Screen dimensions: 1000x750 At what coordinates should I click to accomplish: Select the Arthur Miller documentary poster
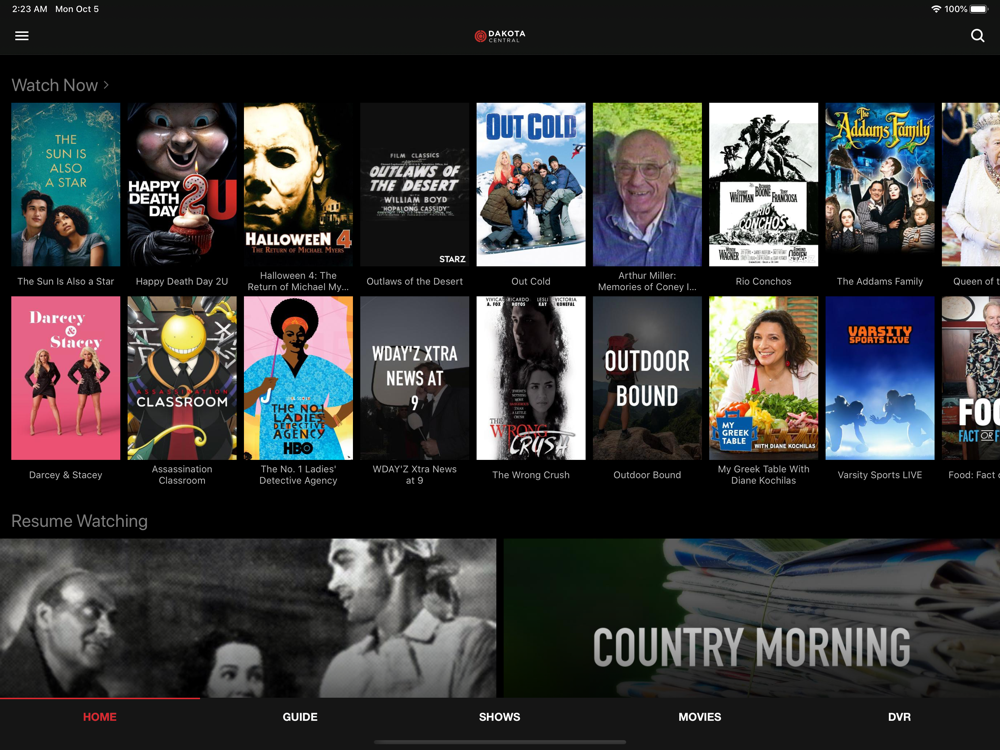647,184
